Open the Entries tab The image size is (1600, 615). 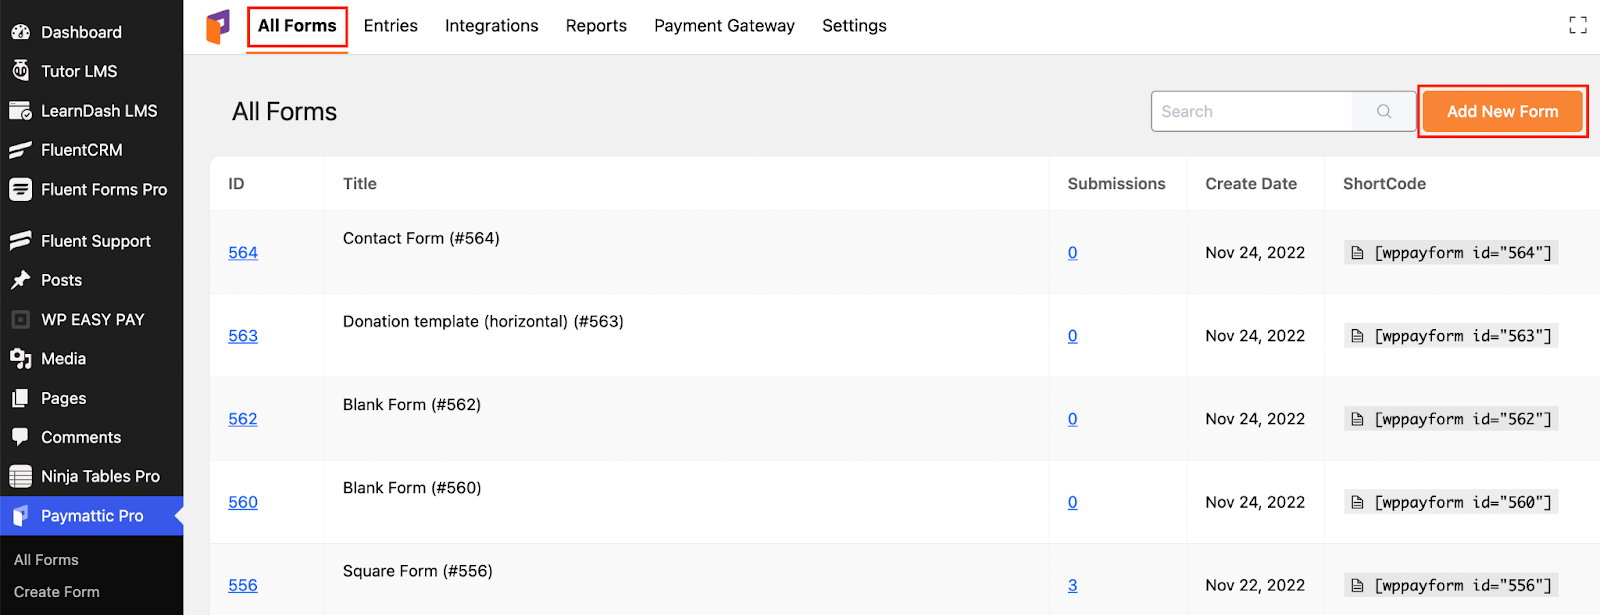click(390, 26)
